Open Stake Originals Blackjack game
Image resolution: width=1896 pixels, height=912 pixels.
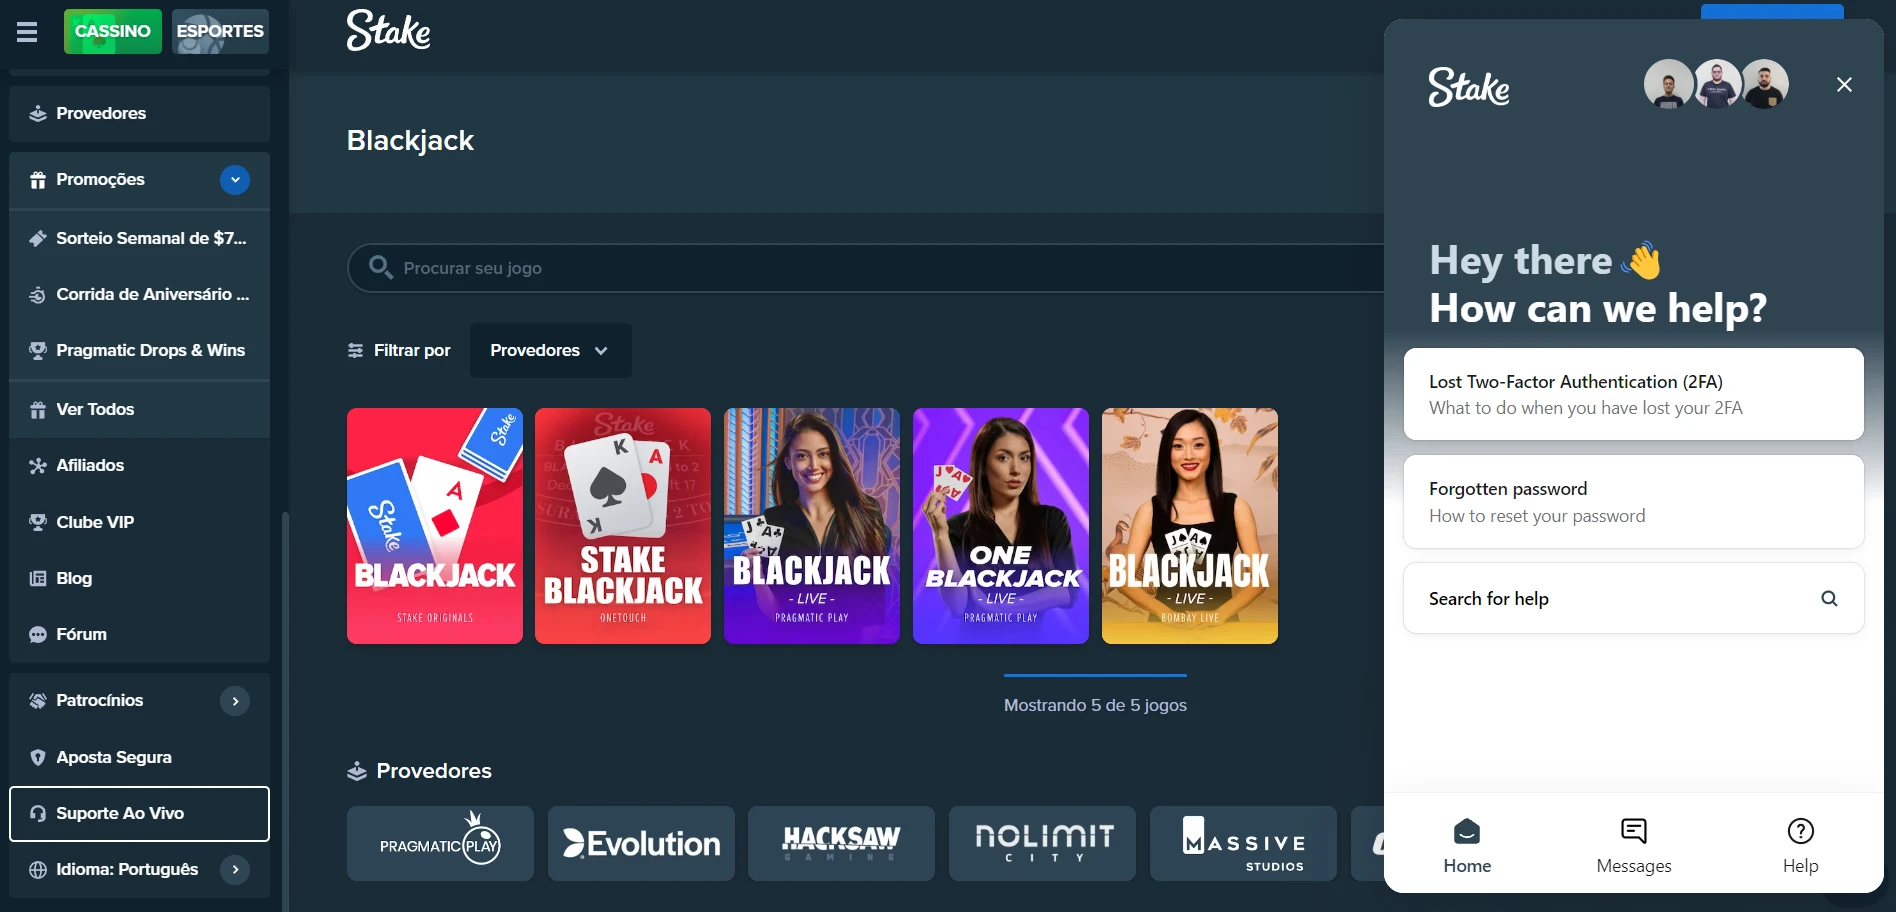point(435,526)
